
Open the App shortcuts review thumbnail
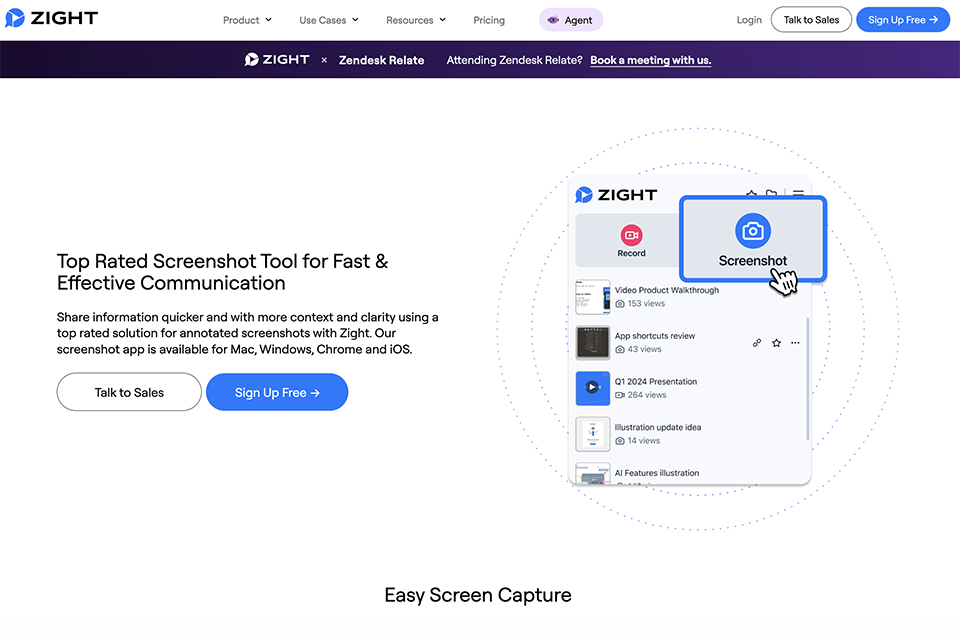(x=593, y=342)
